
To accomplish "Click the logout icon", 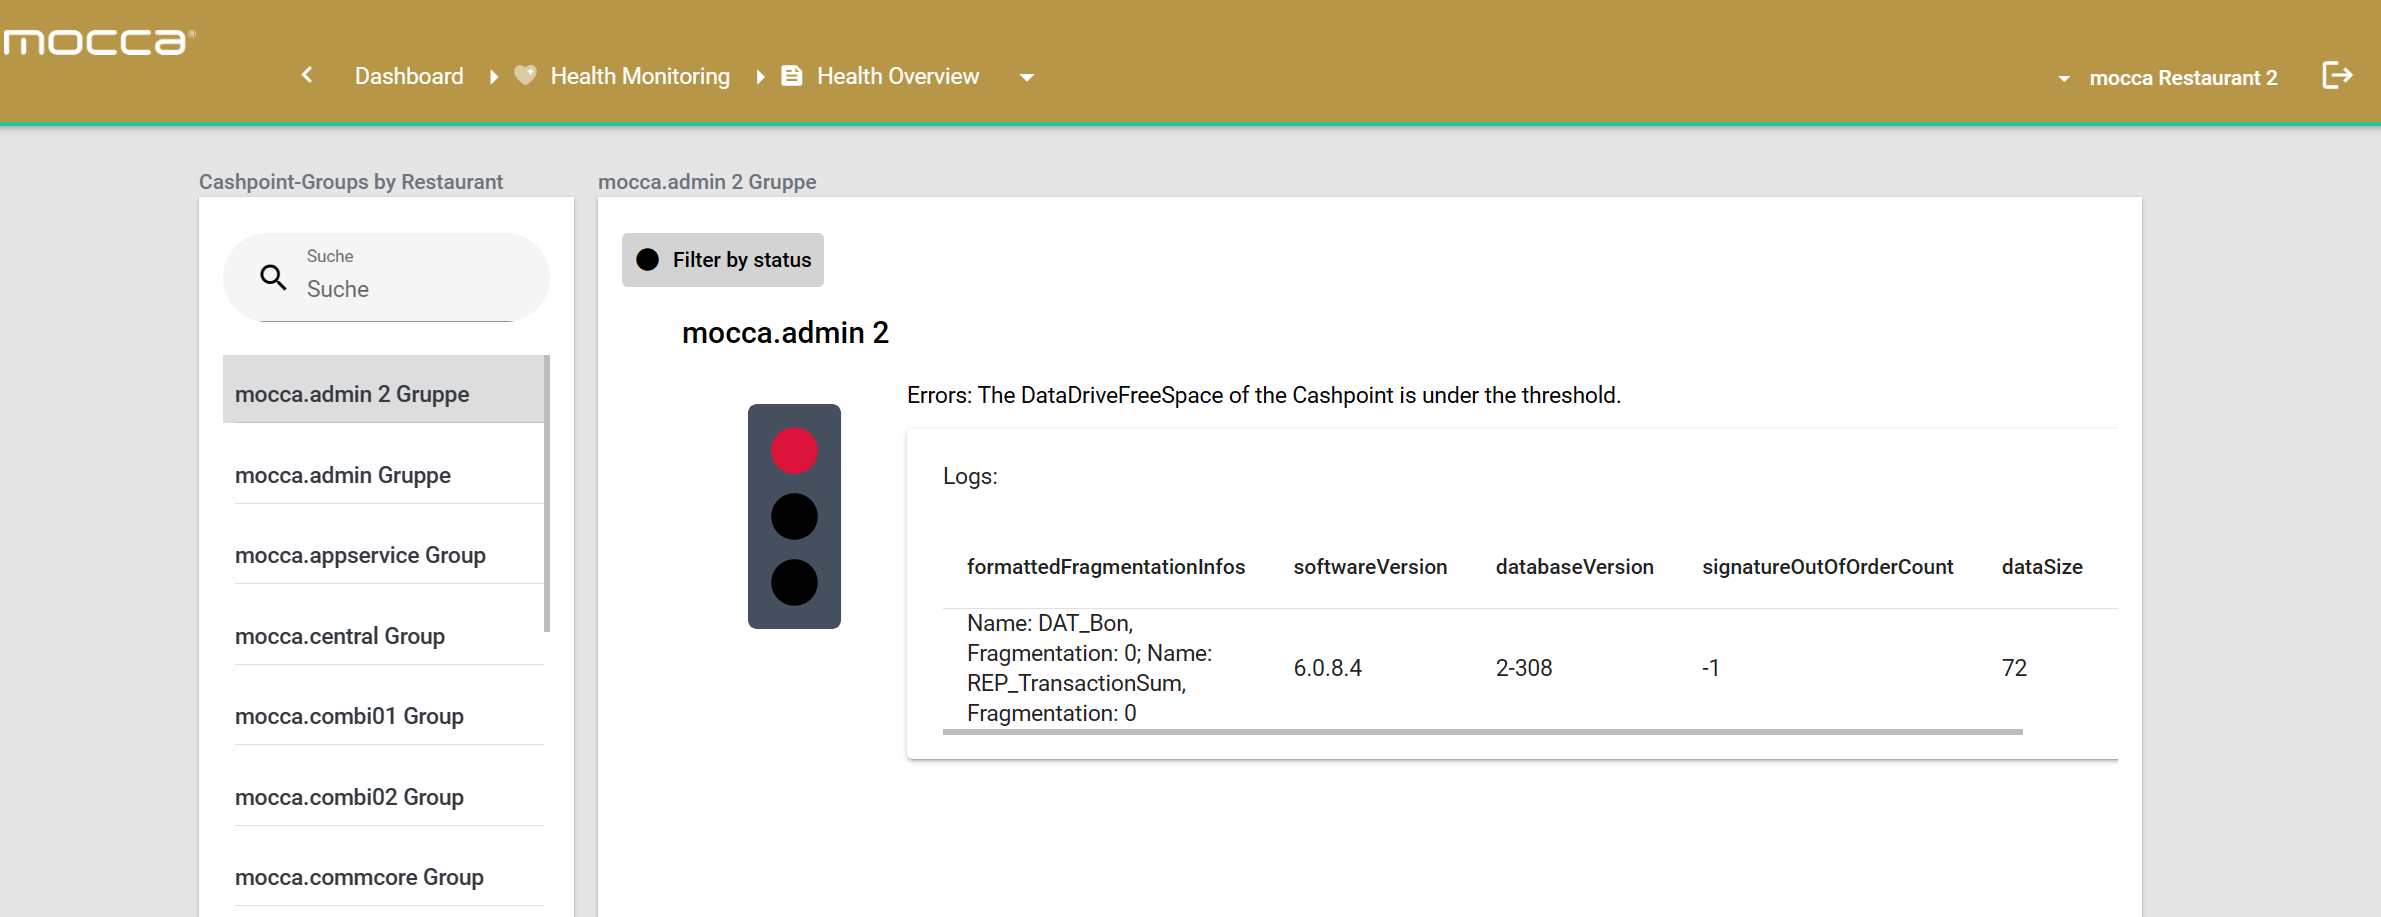I will (2337, 75).
